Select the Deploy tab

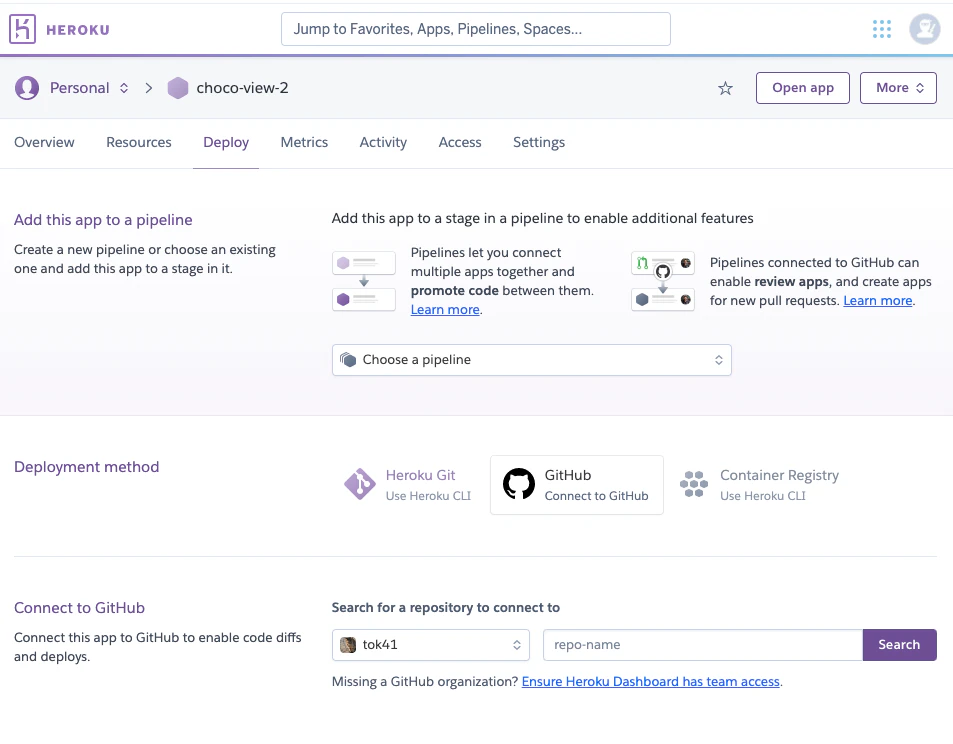coord(226,142)
